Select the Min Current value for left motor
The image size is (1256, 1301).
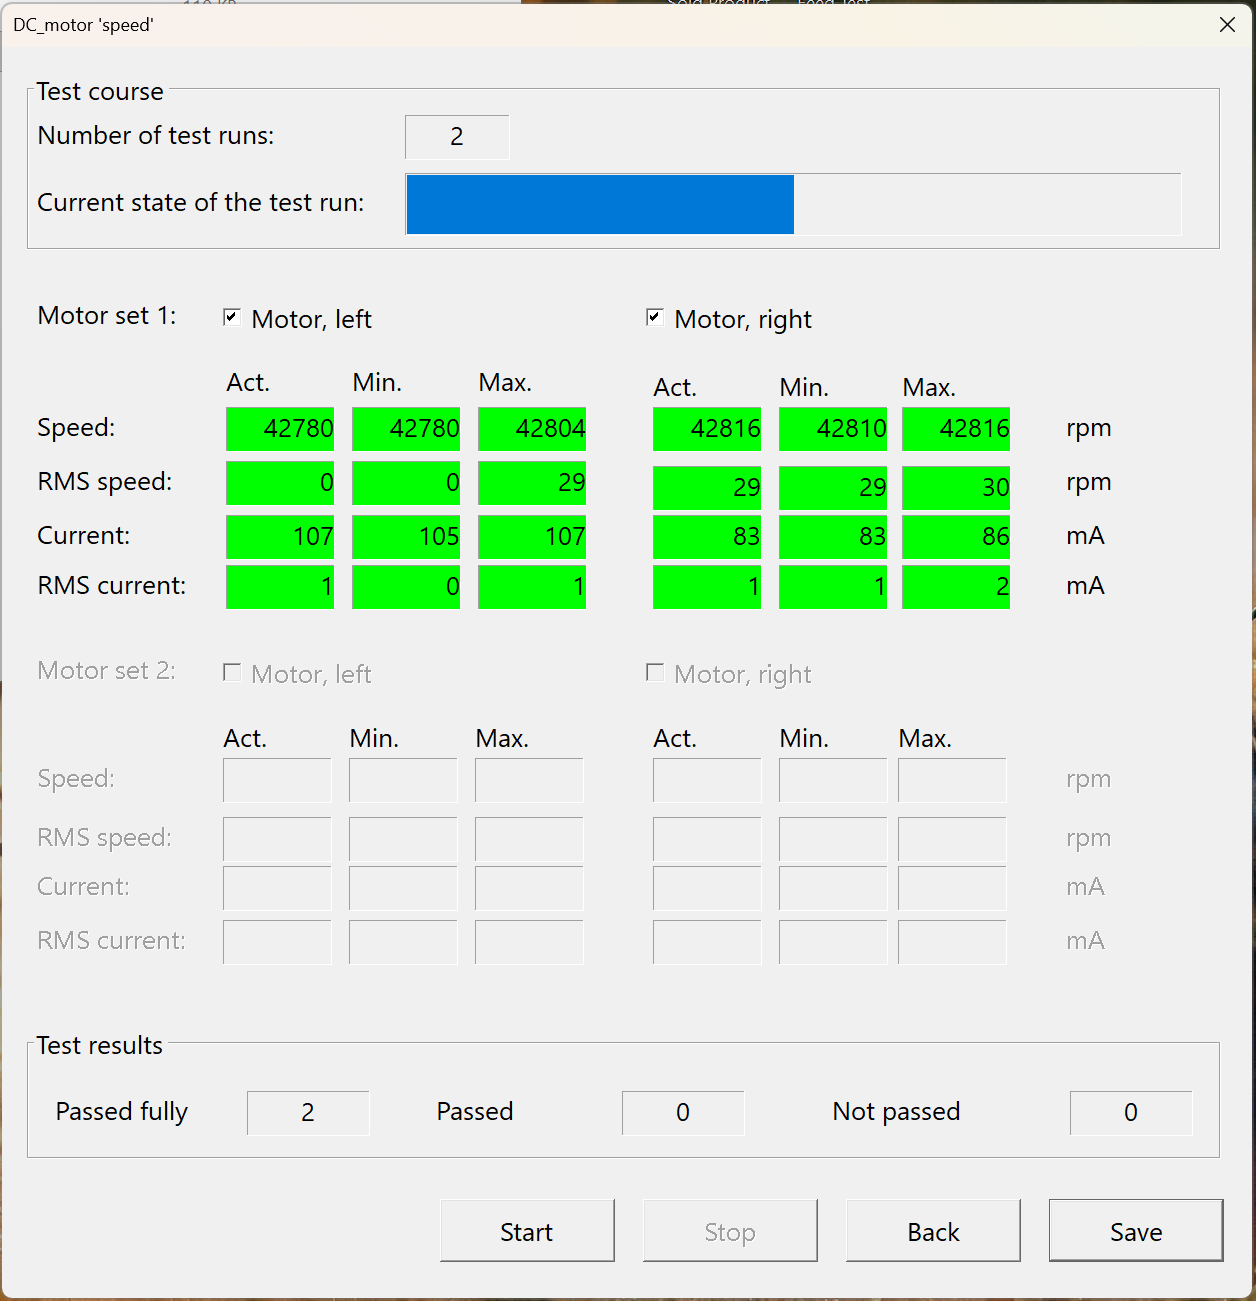(405, 537)
